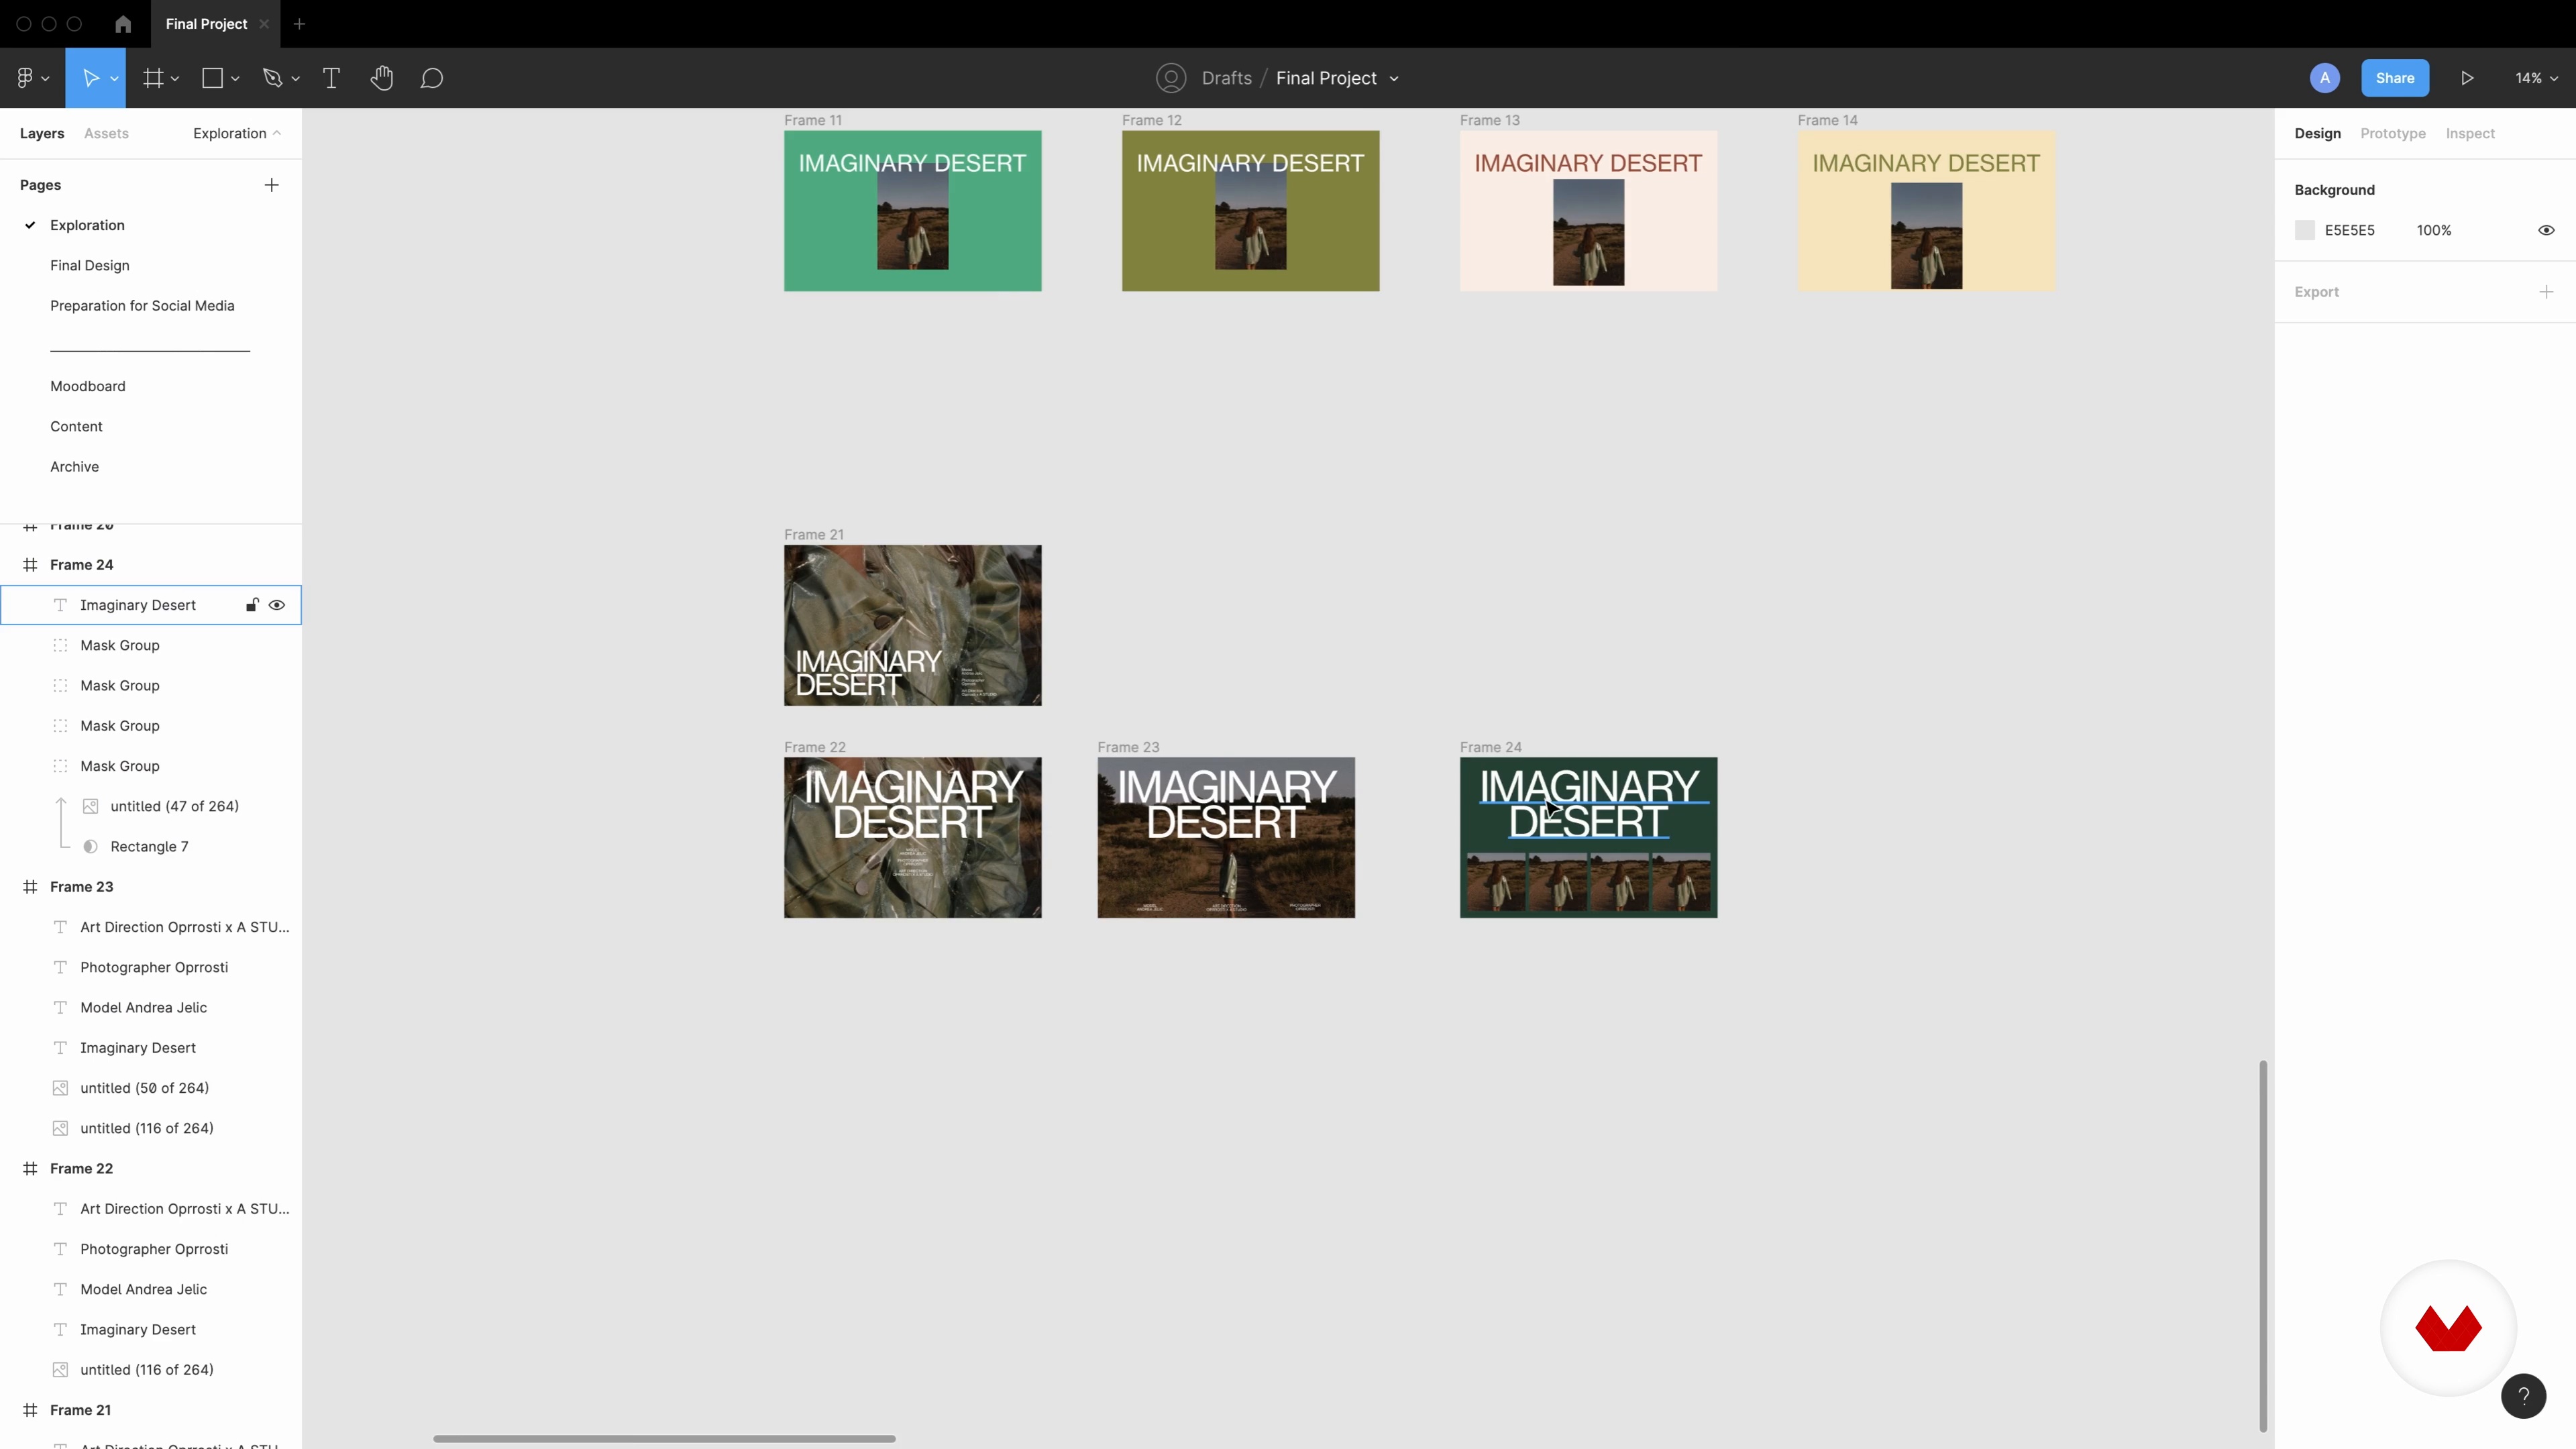Add a new page with plus icon
Image resolution: width=2576 pixels, height=1449 pixels.
click(271, 185)
